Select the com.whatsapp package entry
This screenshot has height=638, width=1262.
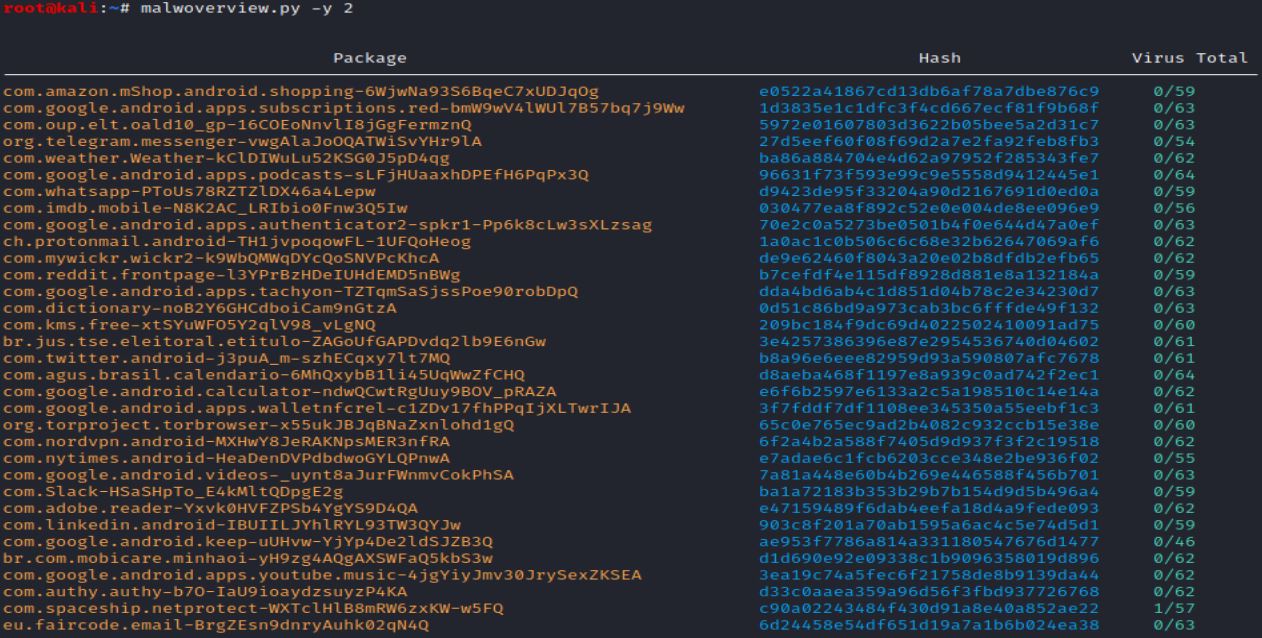[x=189, y=191]
